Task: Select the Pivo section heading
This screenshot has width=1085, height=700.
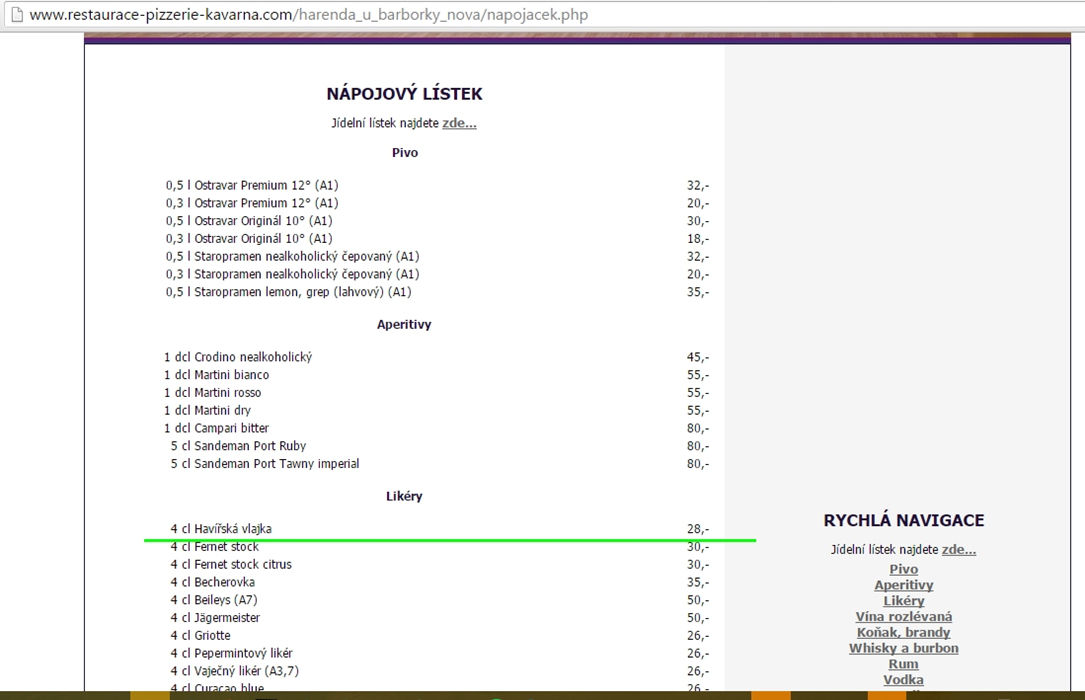Action: click(x=405, y=153)
